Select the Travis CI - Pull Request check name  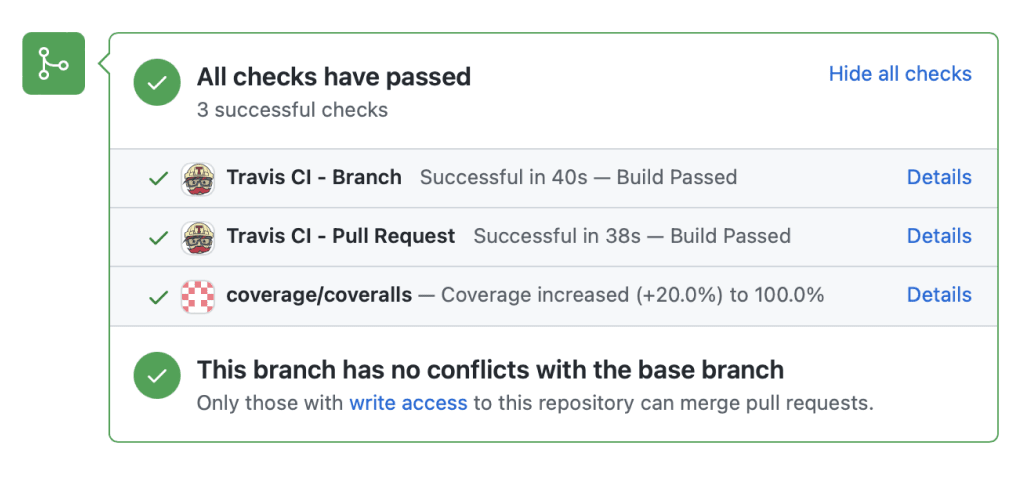point(341,236)
